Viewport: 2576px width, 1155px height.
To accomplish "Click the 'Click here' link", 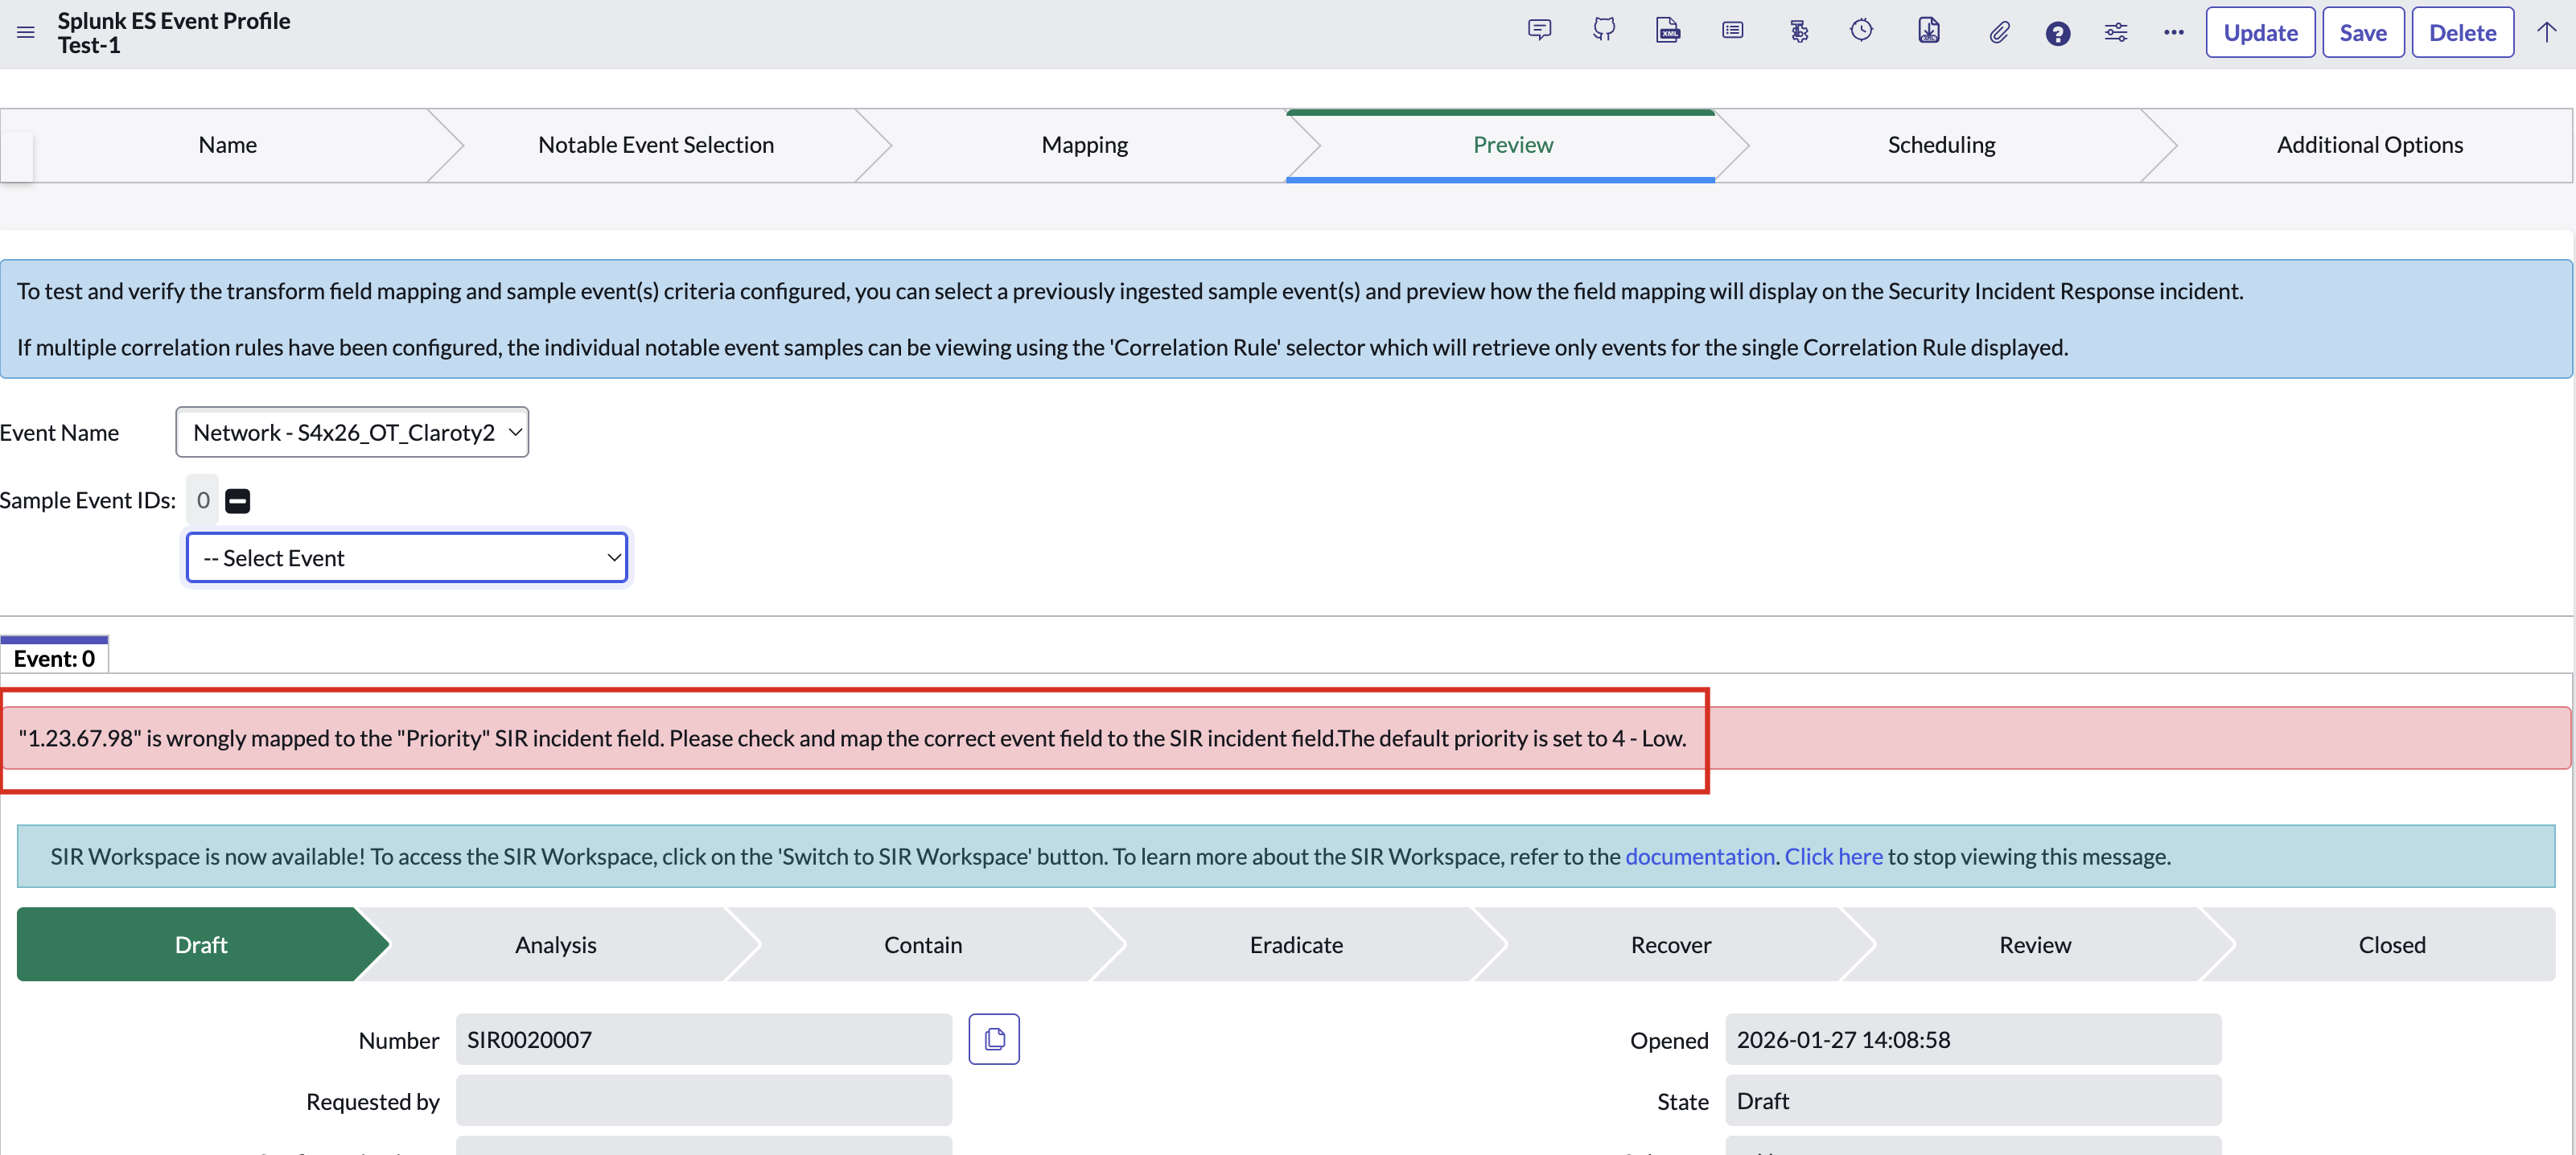I will click(1834, 857).
